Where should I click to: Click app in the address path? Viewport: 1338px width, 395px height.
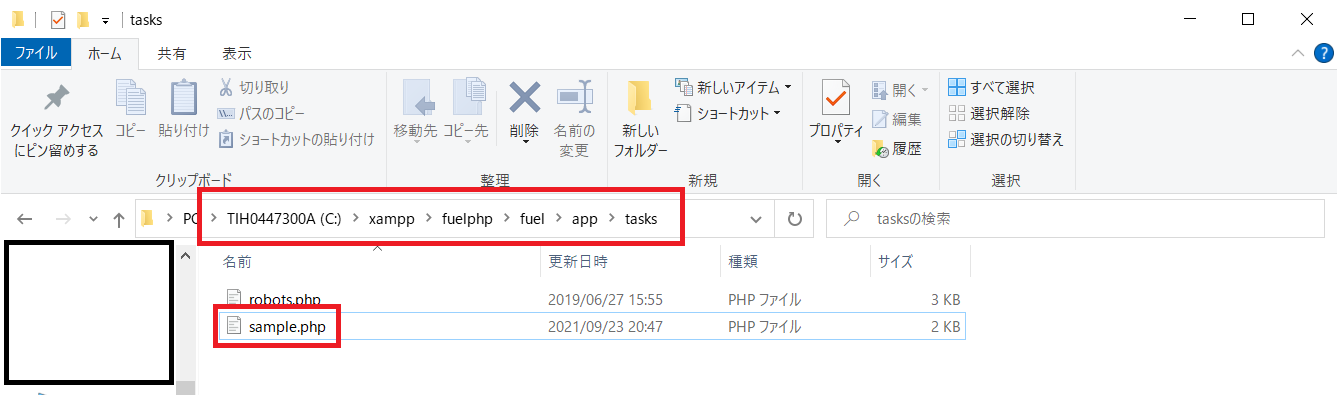584,218
